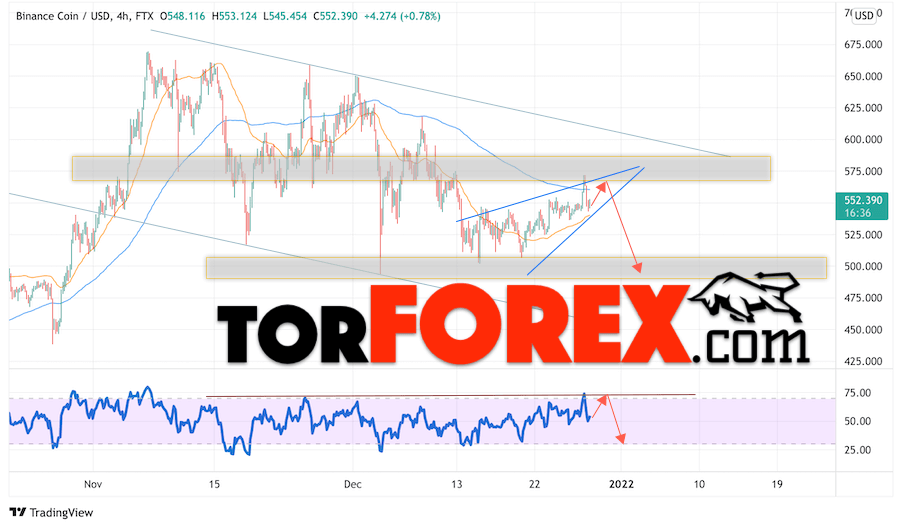Click the Nov label on time axis
This screenshot has height=528, width=902.
pos(93,484)
